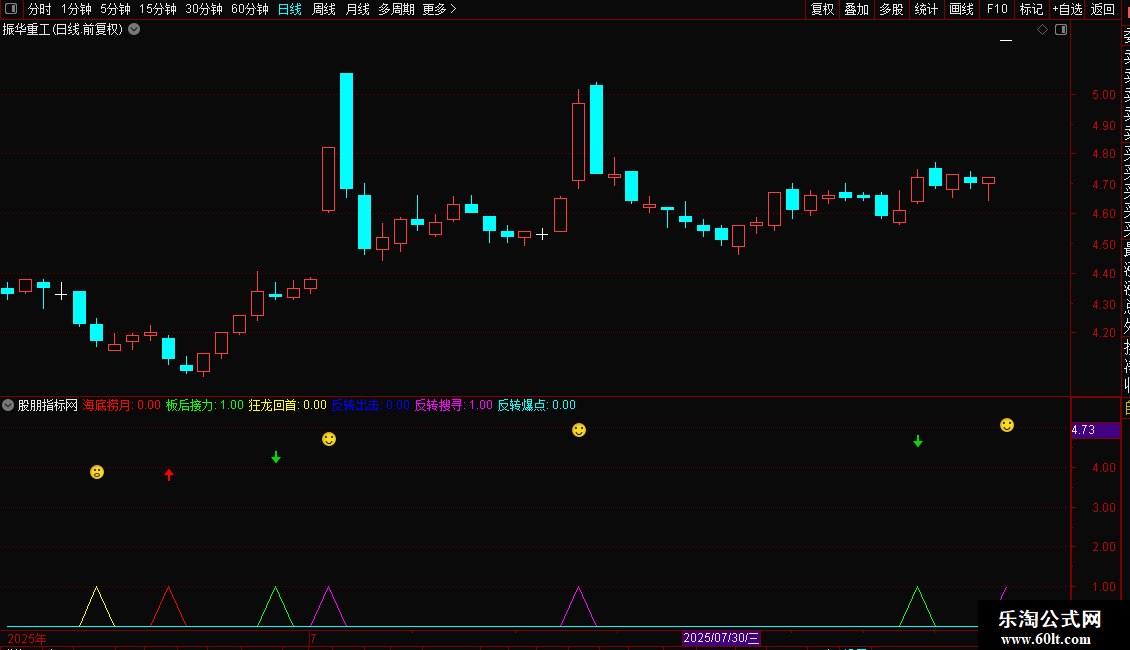The width and height of the screenshot is (1130, 650).
Task: Click the 振华重工(日线.前复权) chart title
Action: pos(63,30)
